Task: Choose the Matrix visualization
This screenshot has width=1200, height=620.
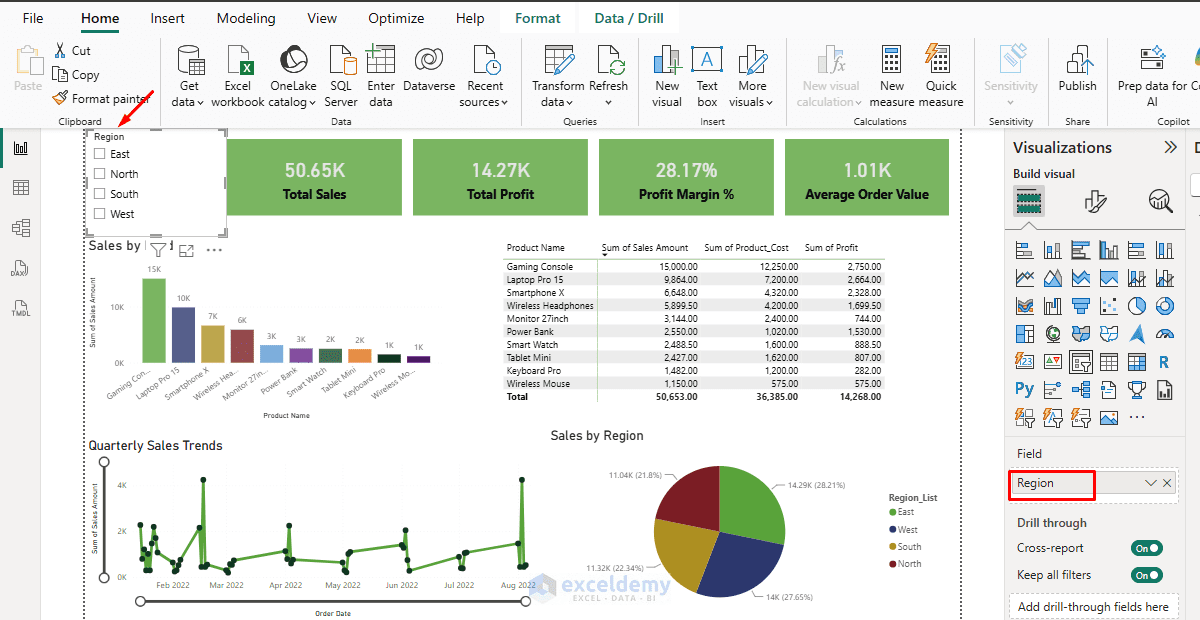Action: click(1136, 361)
